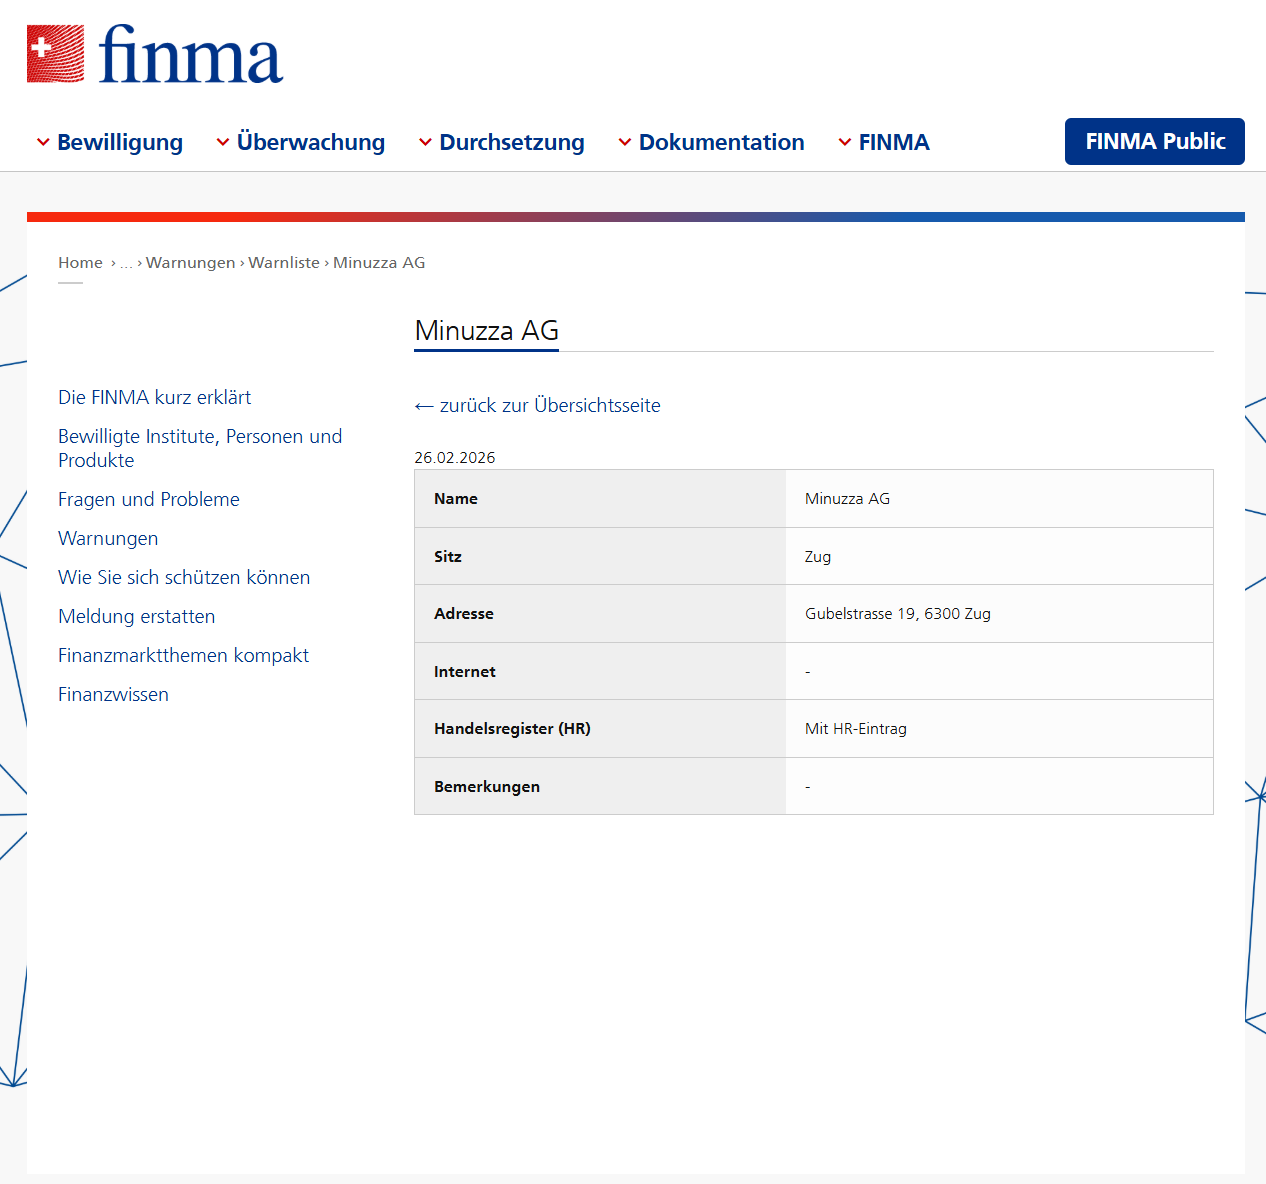Click the Handelsregister (HR) label
1266x1184 pixels.
[x=512, y=729]
